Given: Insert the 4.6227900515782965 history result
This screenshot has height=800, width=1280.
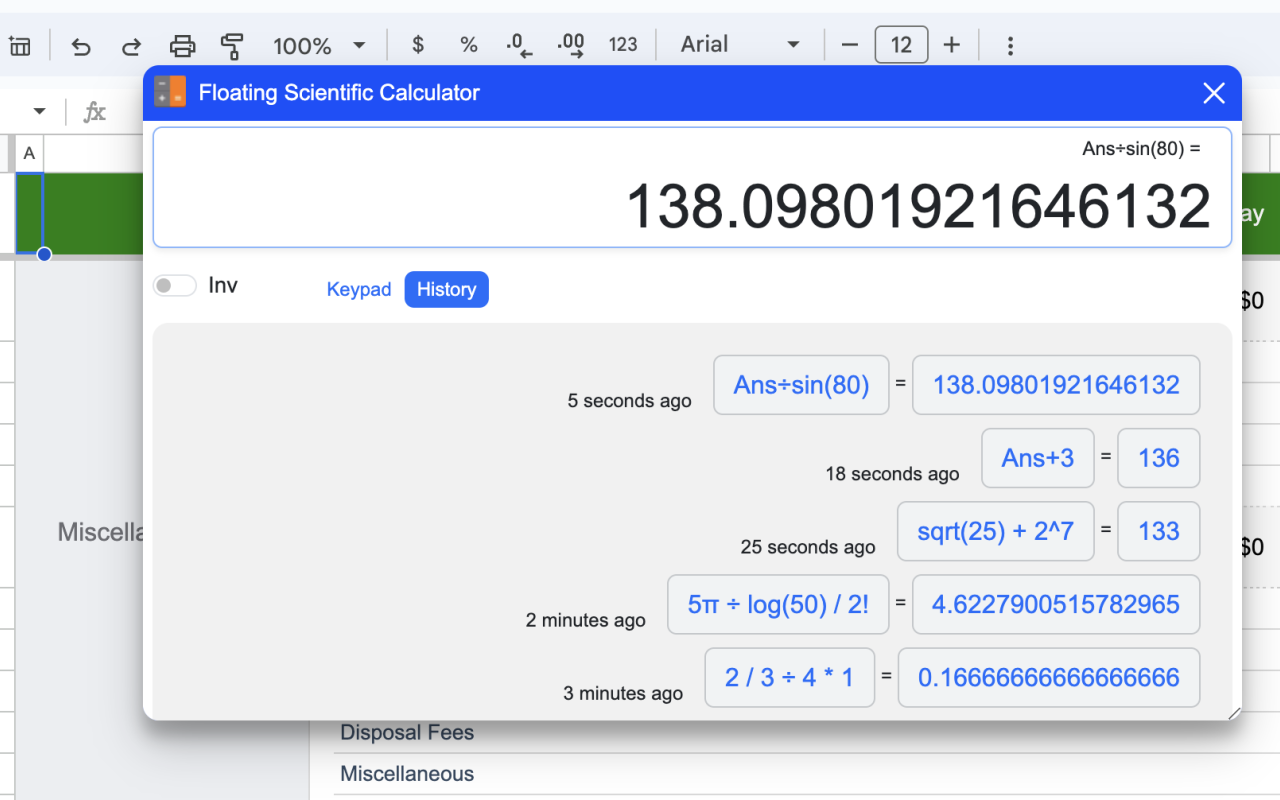Looking at the screenshot, I should pyautogui.click(x=1056, y=604).
